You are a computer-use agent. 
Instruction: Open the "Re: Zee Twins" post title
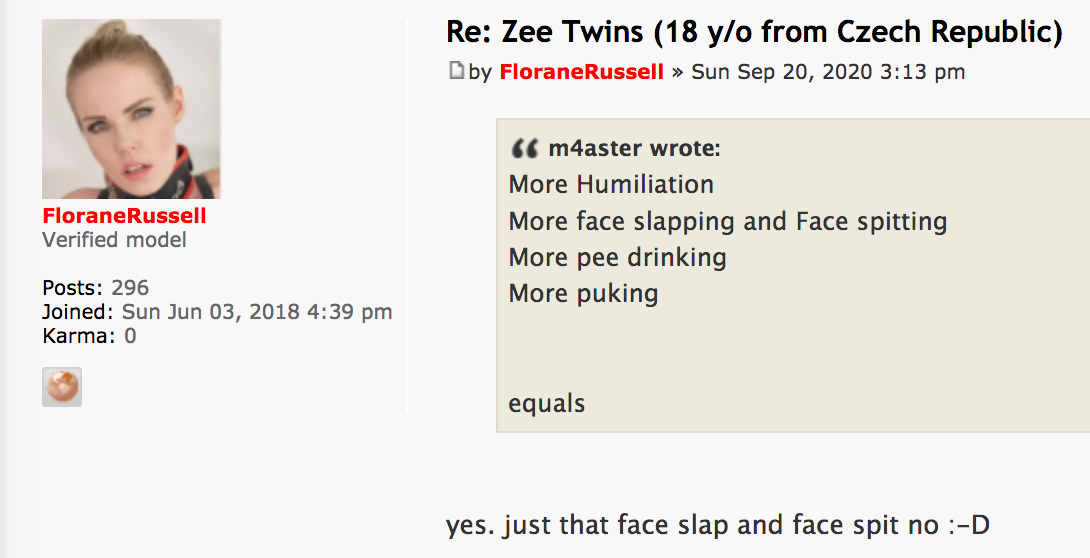[x=754, y=32]
